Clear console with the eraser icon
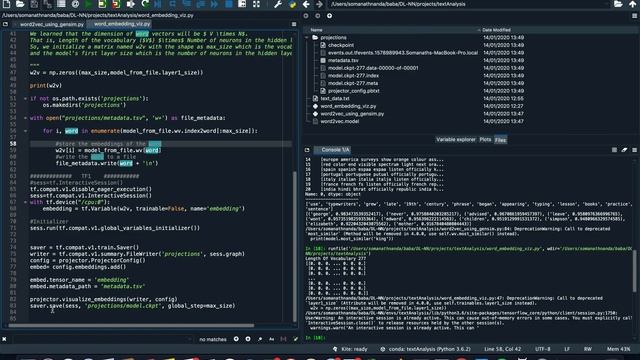 click(624, 150)
